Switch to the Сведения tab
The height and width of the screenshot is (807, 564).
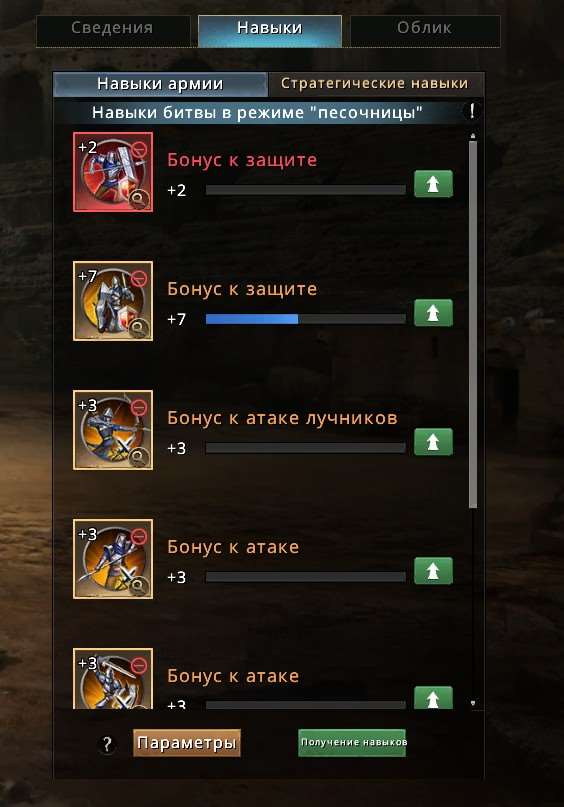pos(113,29)
